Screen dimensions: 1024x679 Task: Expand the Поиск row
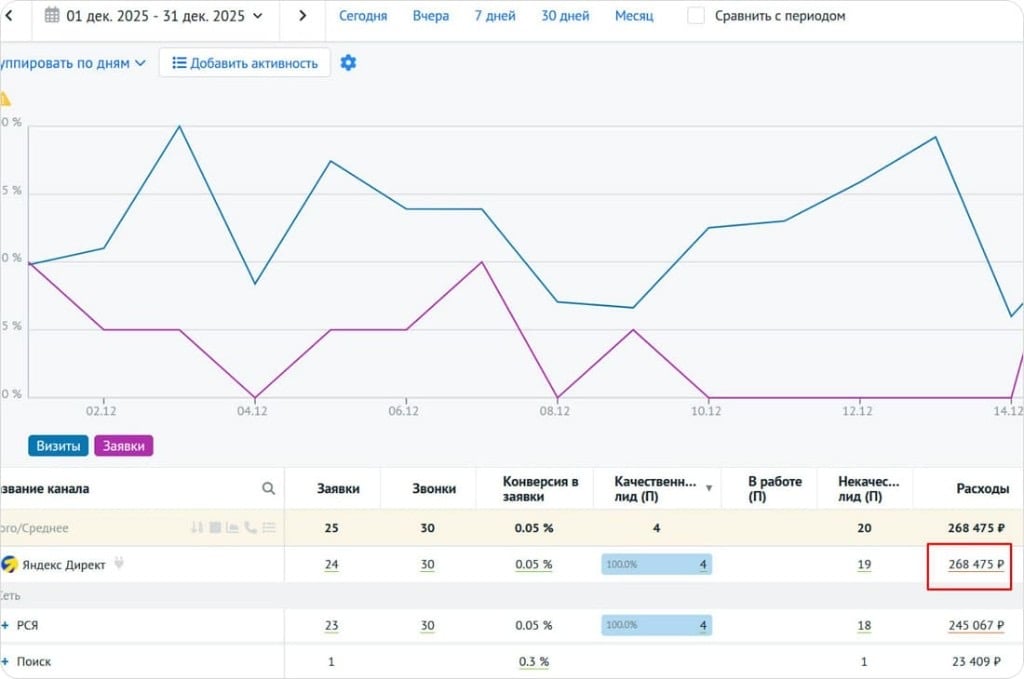pos(5,661)
